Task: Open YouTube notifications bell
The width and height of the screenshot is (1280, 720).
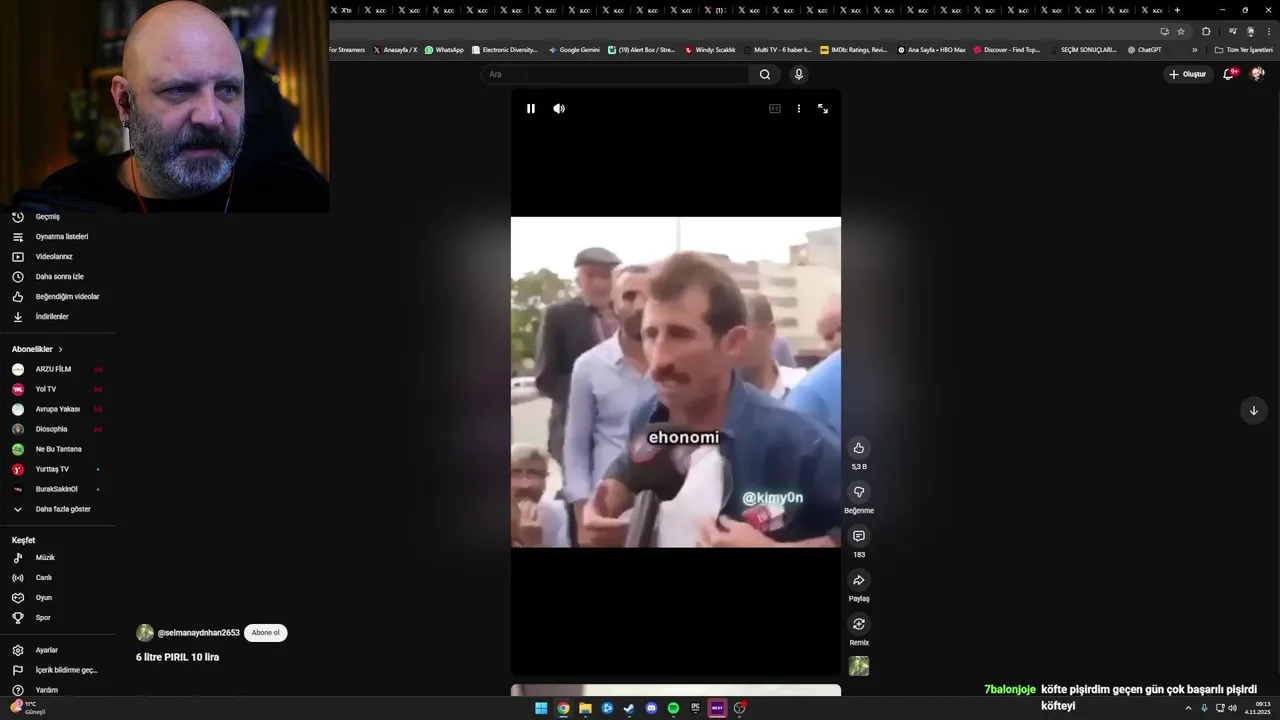Action: point(1229,74)
